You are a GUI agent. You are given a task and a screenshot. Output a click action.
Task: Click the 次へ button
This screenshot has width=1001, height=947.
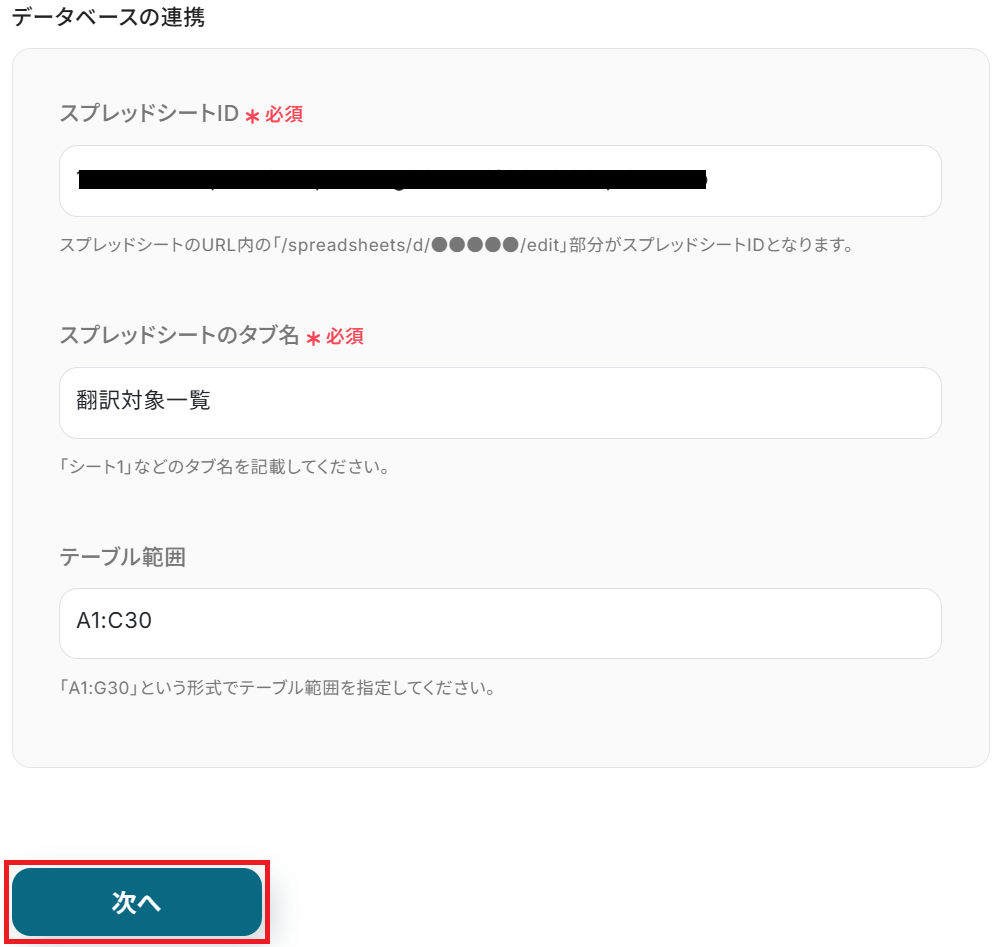pos(137,902)
